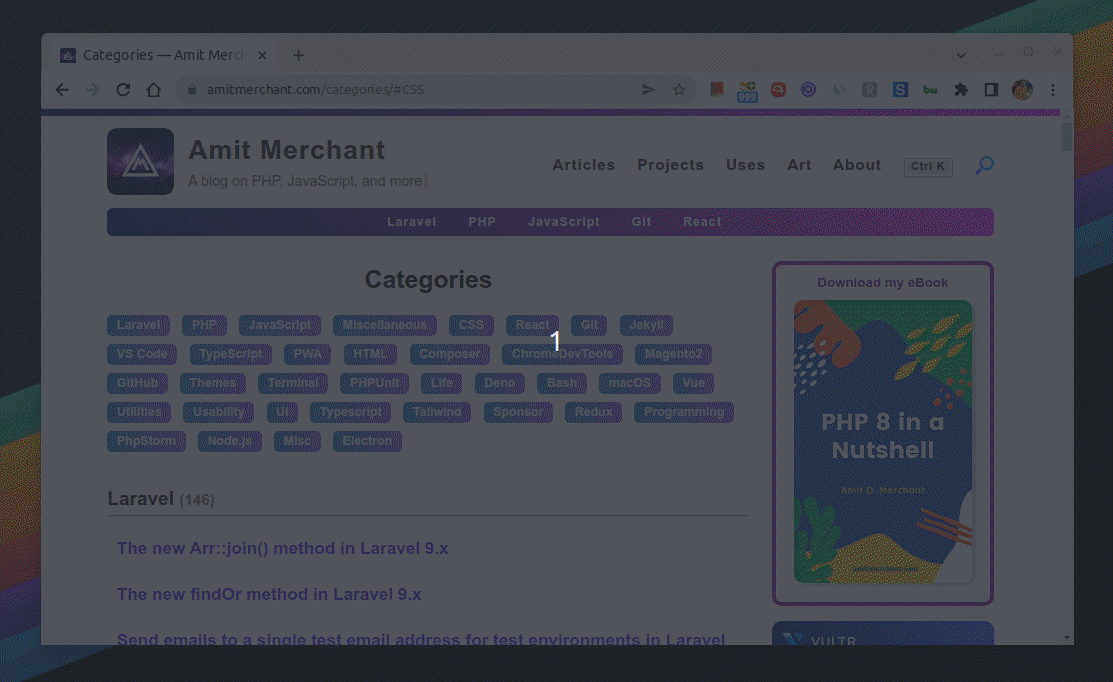This screenshot has width=1113, height=682.
Task: Open About in the site navigation
Action: (857, 165)
